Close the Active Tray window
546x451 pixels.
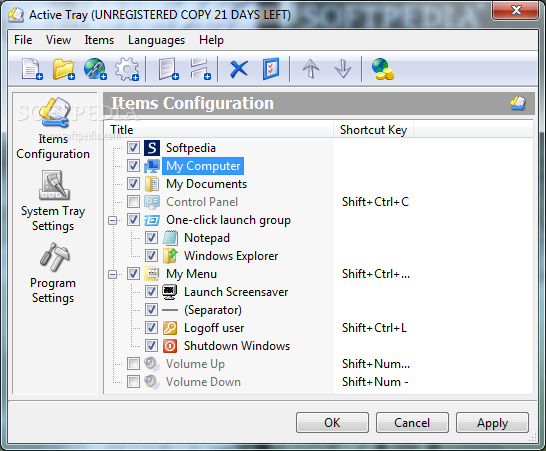tap(516, 10)
